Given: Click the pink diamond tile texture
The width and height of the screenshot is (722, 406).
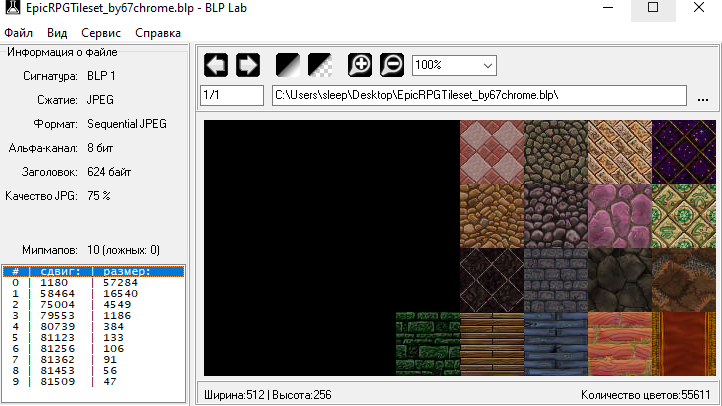Looking at the screenshot, I should point(492,152).
